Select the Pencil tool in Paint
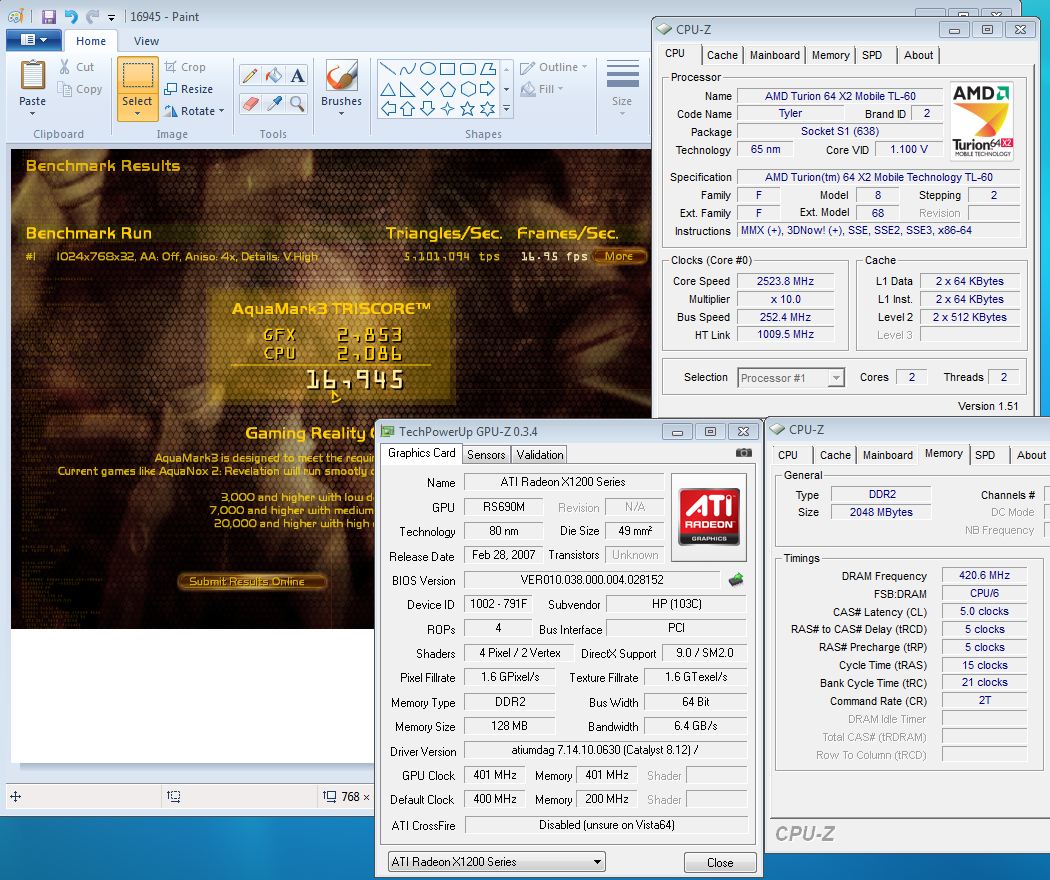The height and width of the screenshot is (880, 1050). pos(250,75)
